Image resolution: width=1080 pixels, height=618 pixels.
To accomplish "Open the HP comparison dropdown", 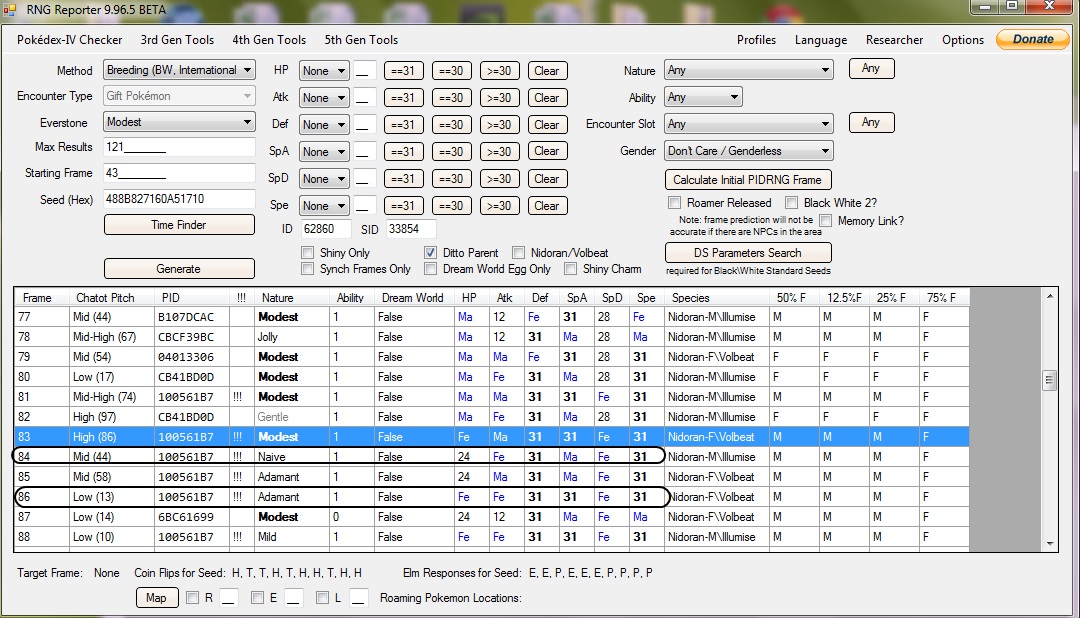I will click(x=324, y=71).
